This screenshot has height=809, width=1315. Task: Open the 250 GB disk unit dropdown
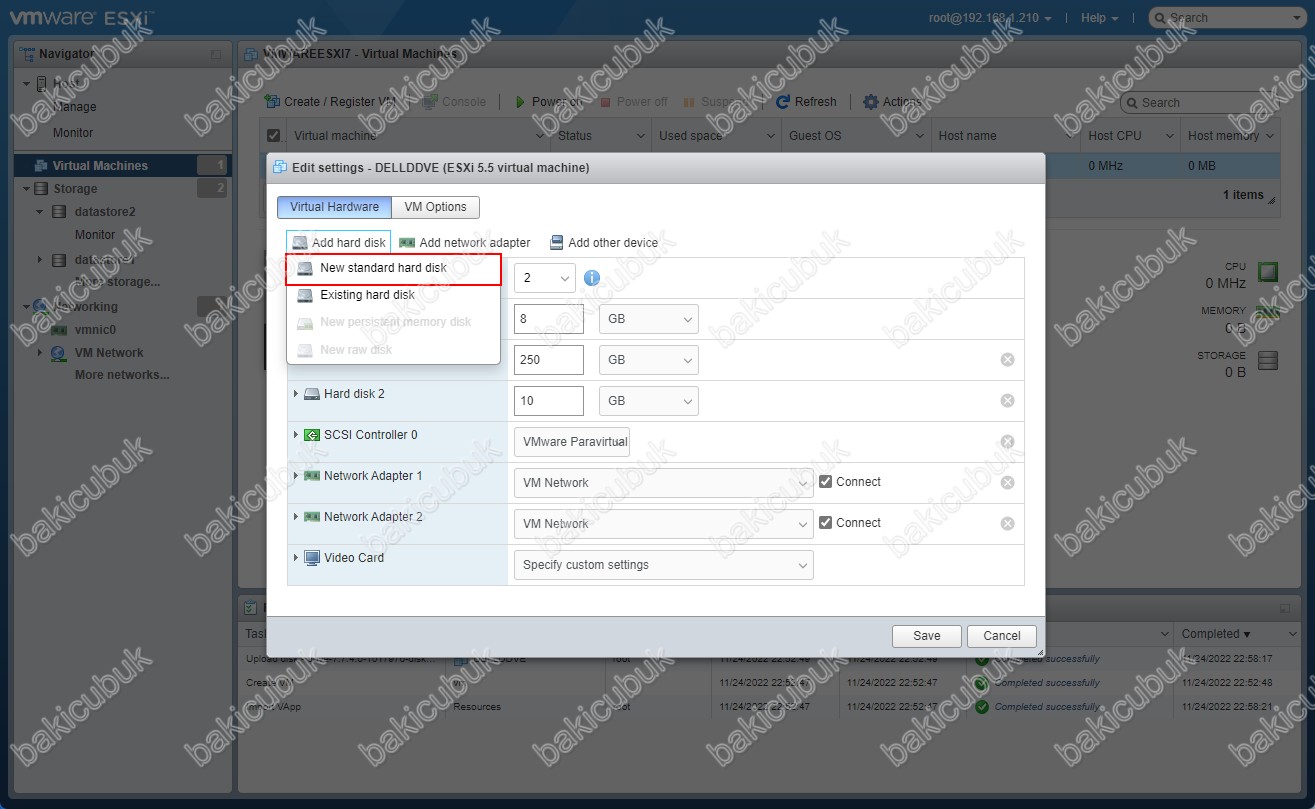point(648,360)
